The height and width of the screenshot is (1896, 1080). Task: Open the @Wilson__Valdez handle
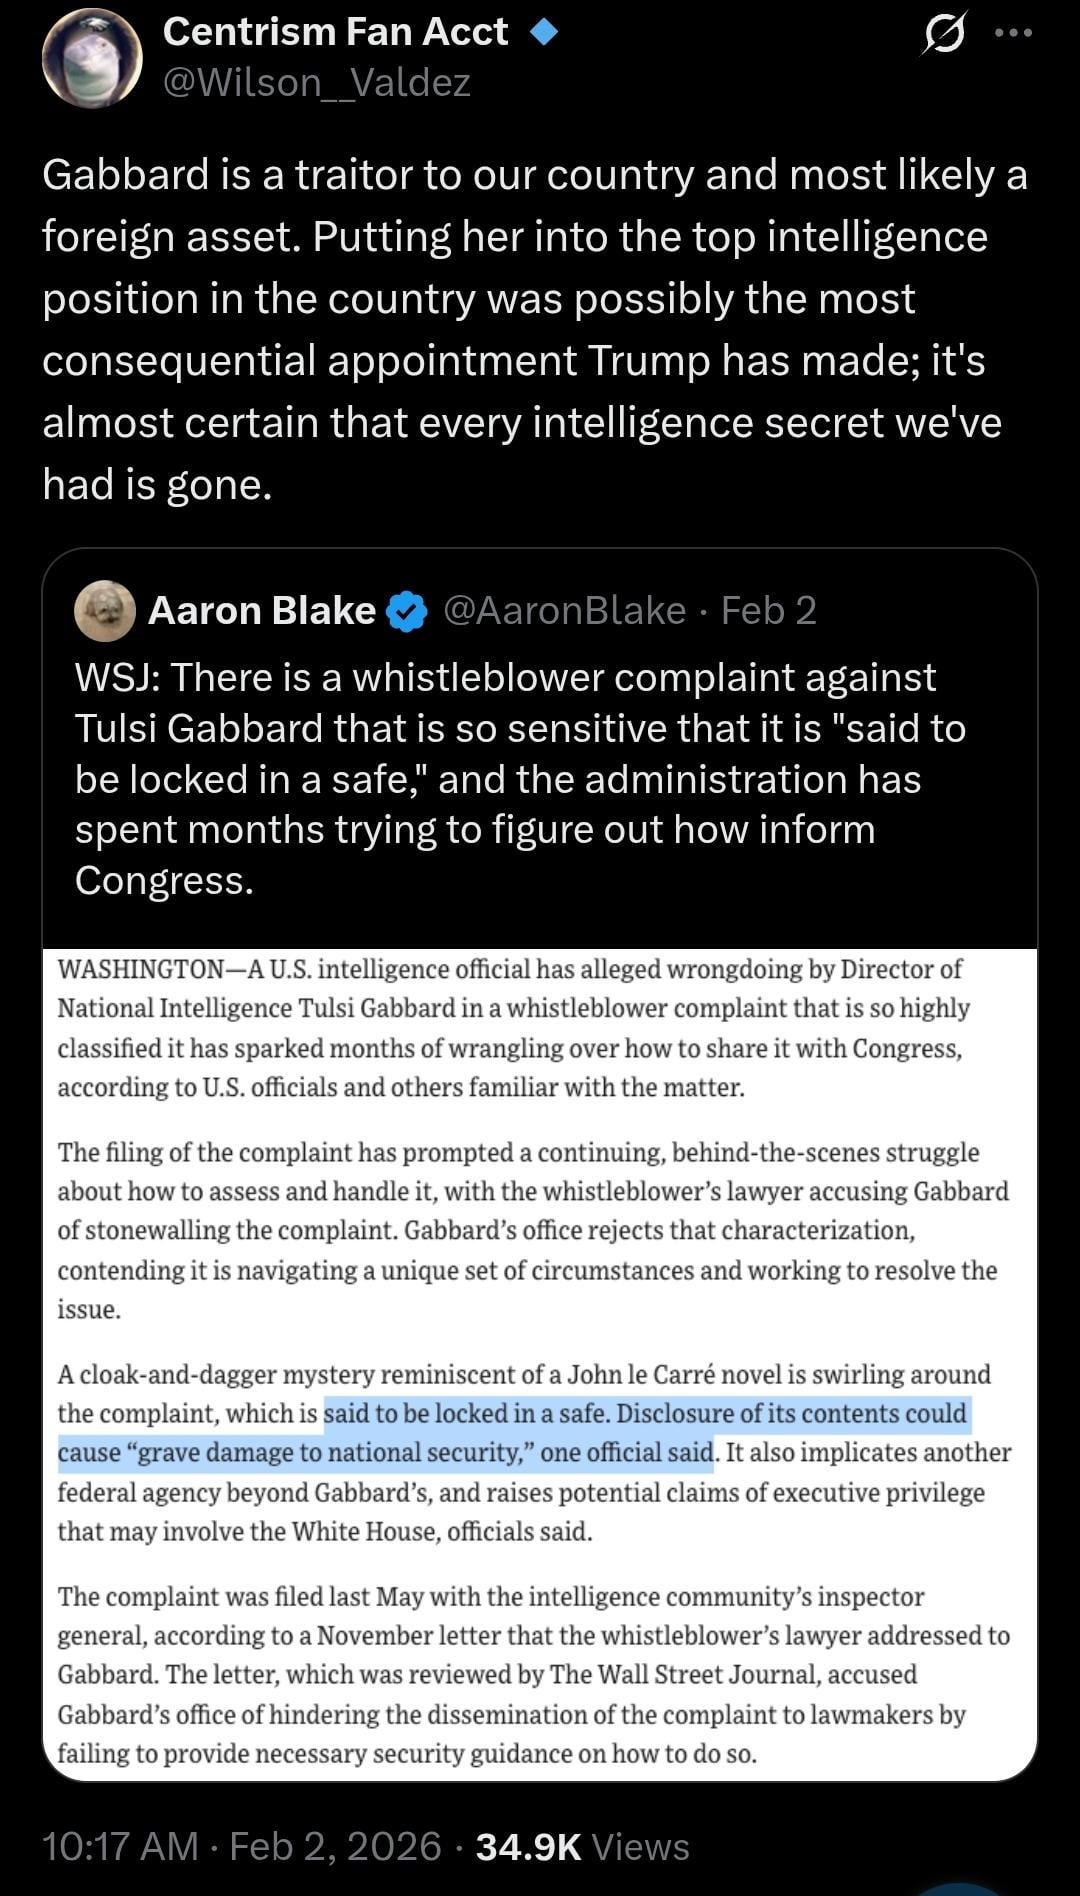coord(316,82)
